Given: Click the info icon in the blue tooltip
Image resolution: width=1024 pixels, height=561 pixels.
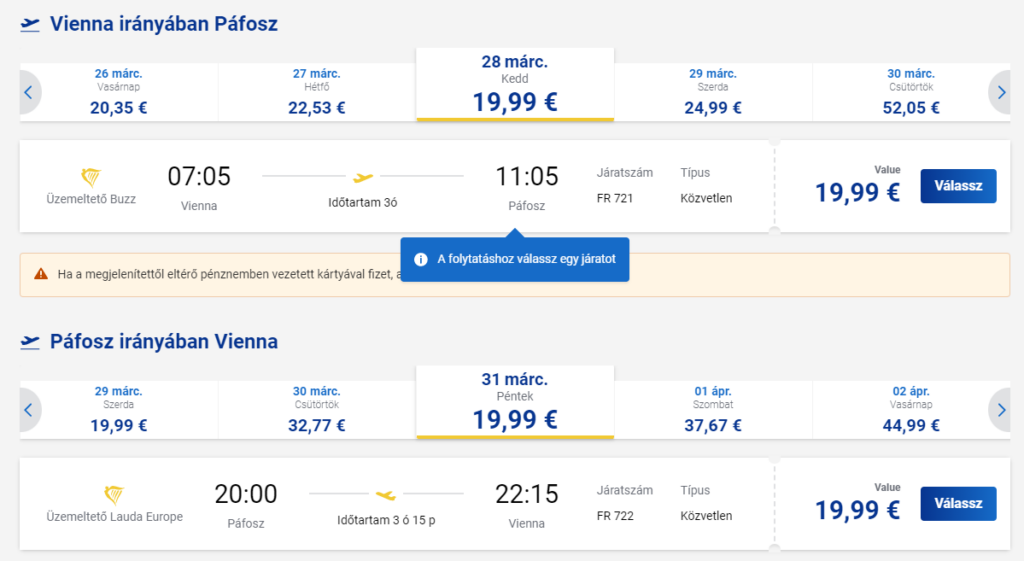Looking at the screenshot, I should (x=421, y=260).
